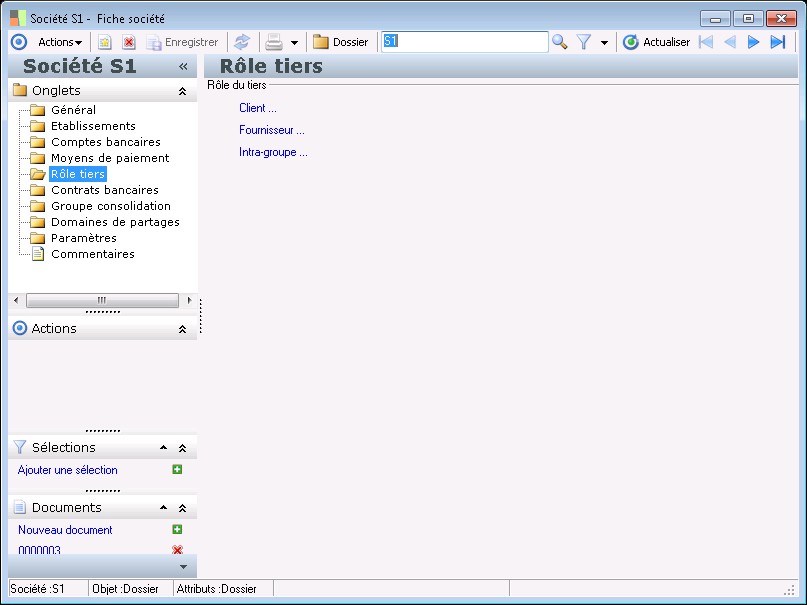Click the Documents section page icon
This screenshot has width=807, height=605.
point(19,507)
